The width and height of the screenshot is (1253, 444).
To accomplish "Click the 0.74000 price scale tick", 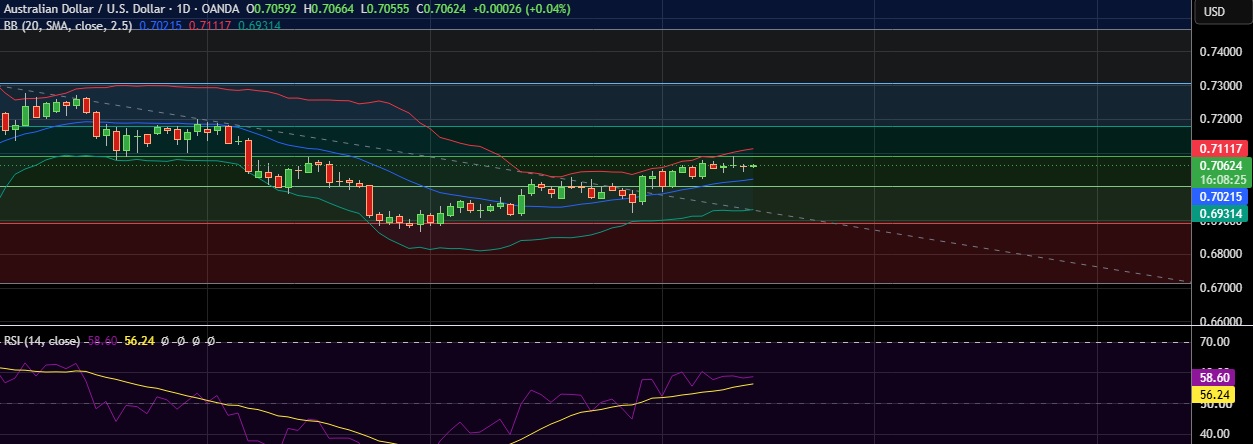I will tap(1220, 51).
